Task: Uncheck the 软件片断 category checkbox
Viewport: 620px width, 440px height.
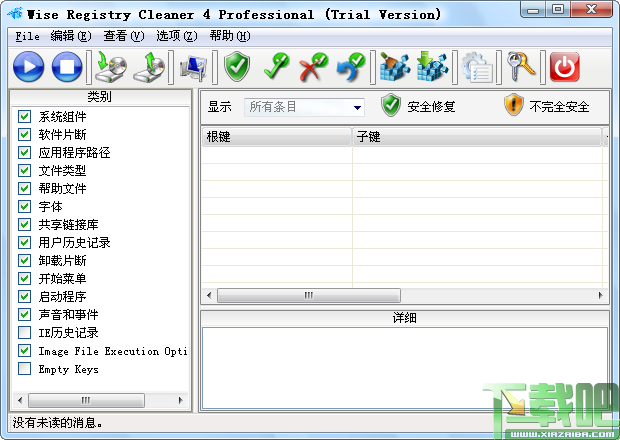Action: [25, 134]
